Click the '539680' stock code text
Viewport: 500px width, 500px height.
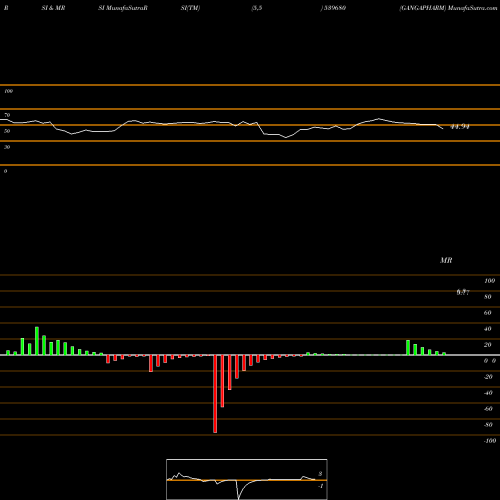coord(334,8)
